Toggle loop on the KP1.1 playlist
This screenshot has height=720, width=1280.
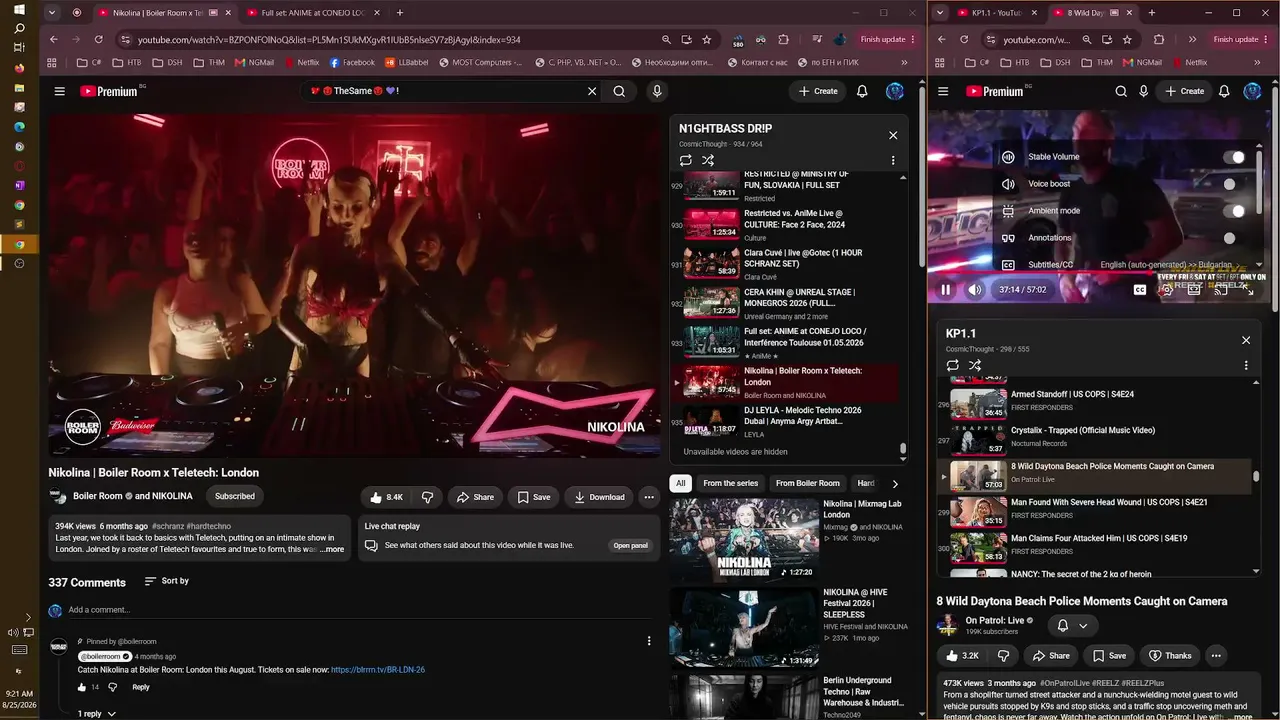click(952, 365)
